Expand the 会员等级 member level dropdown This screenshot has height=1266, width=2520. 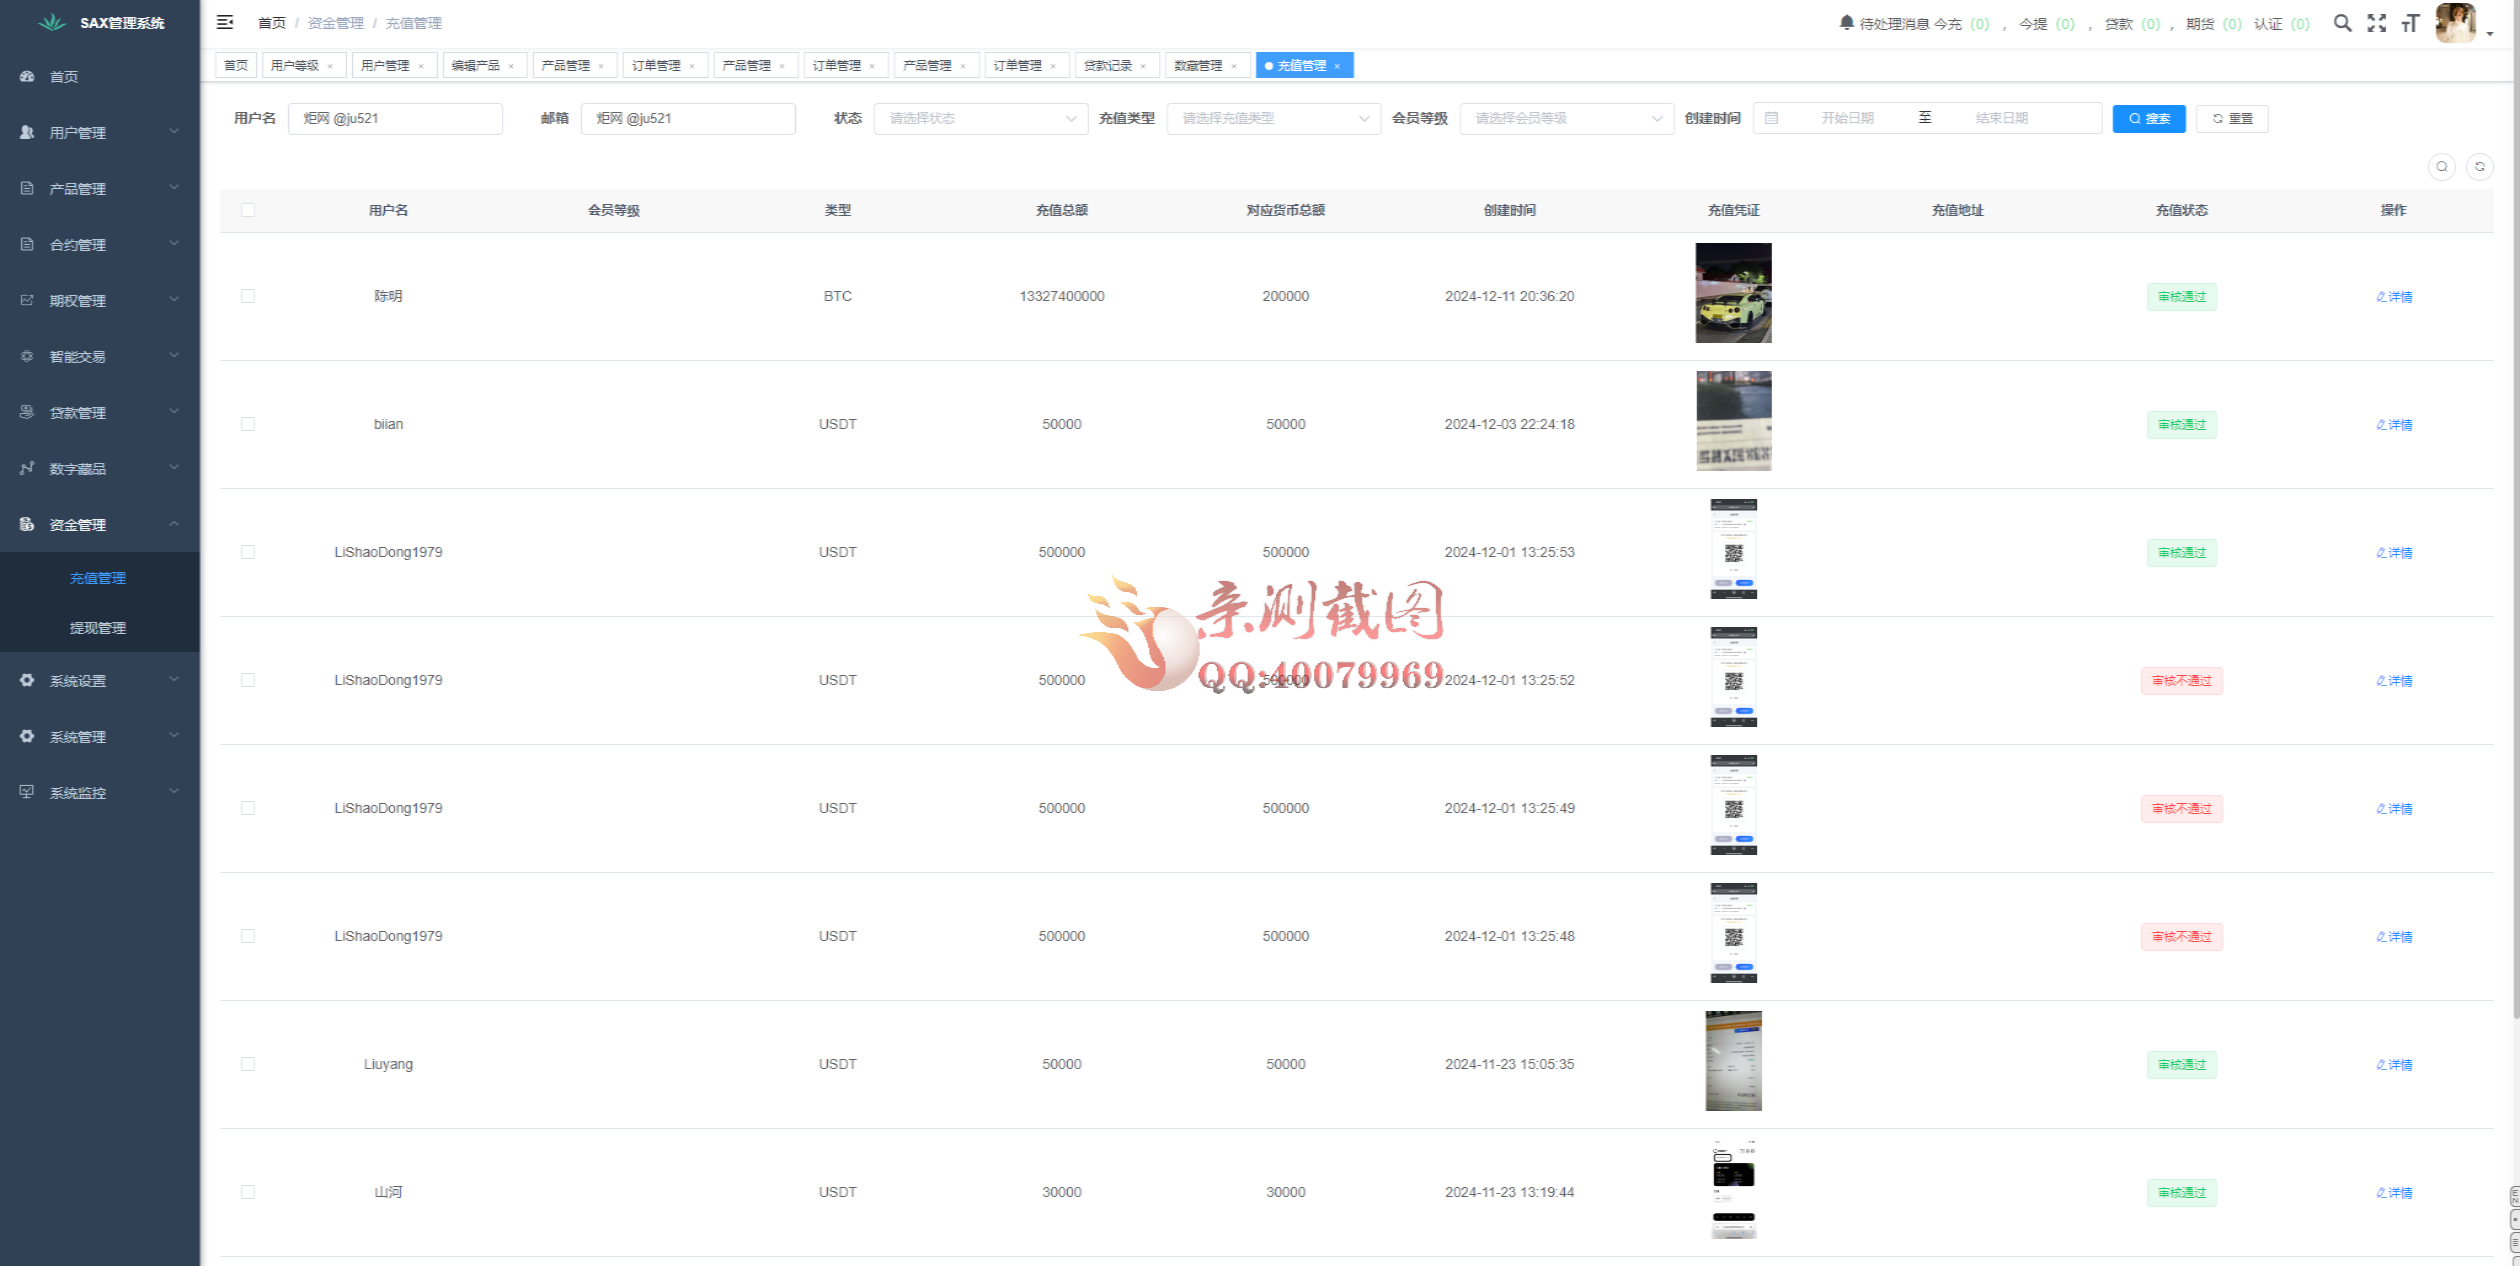click(1566, 118)
